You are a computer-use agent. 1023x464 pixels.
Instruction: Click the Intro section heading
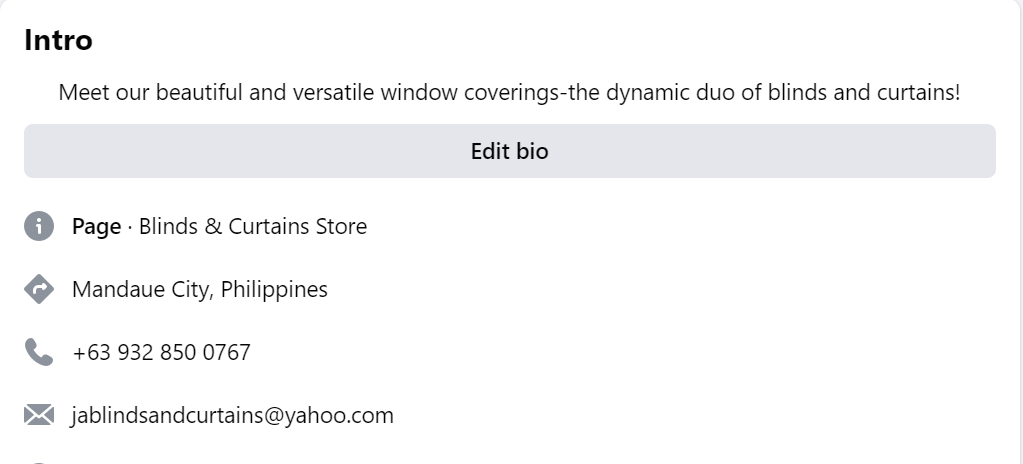coord(58,41)
